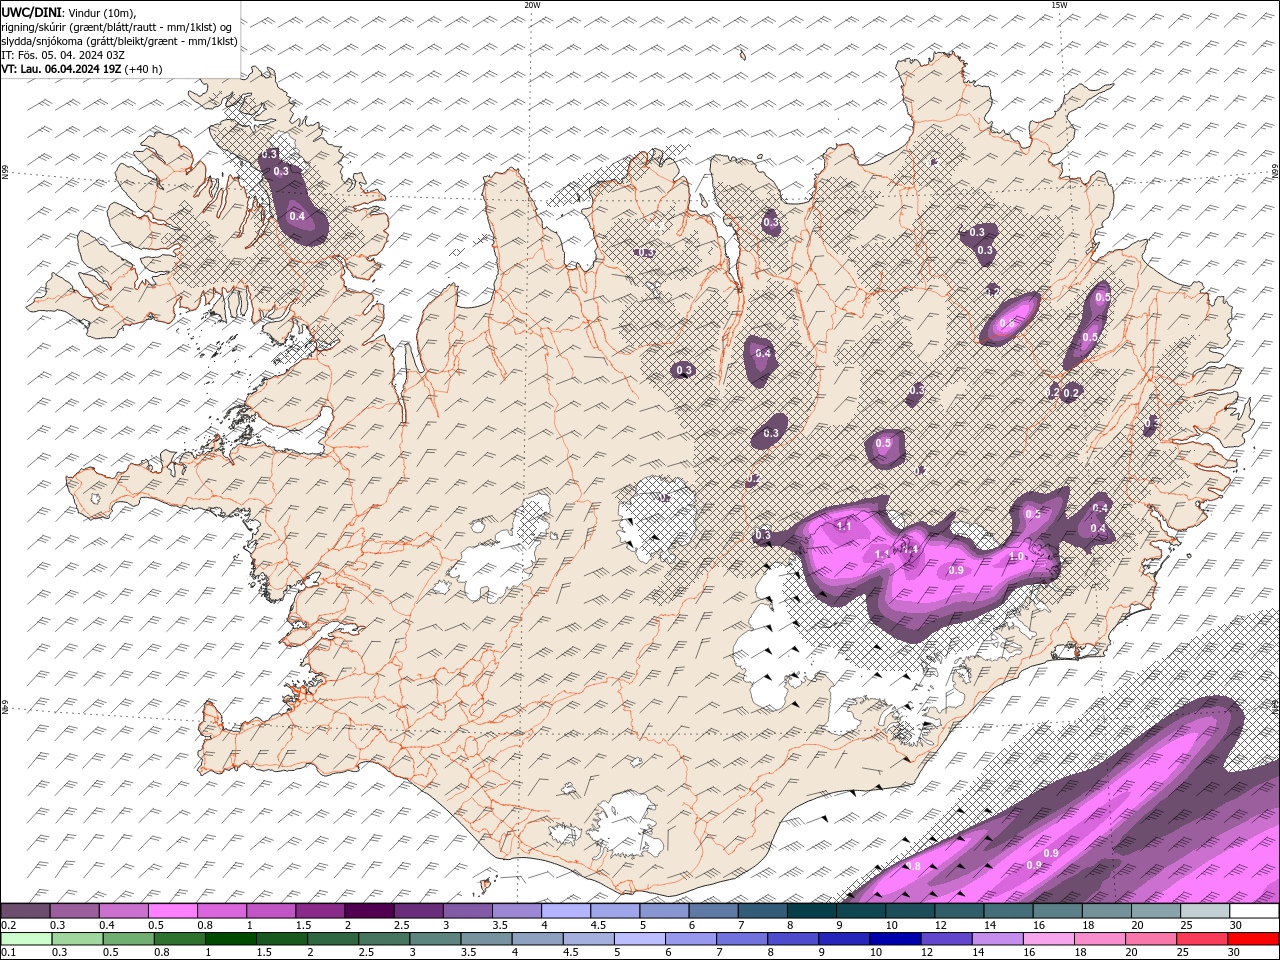
Task: Select the bright pink swatch above the snow legend's 0.5
Action: pyautogui.click(x=172, y=910)
